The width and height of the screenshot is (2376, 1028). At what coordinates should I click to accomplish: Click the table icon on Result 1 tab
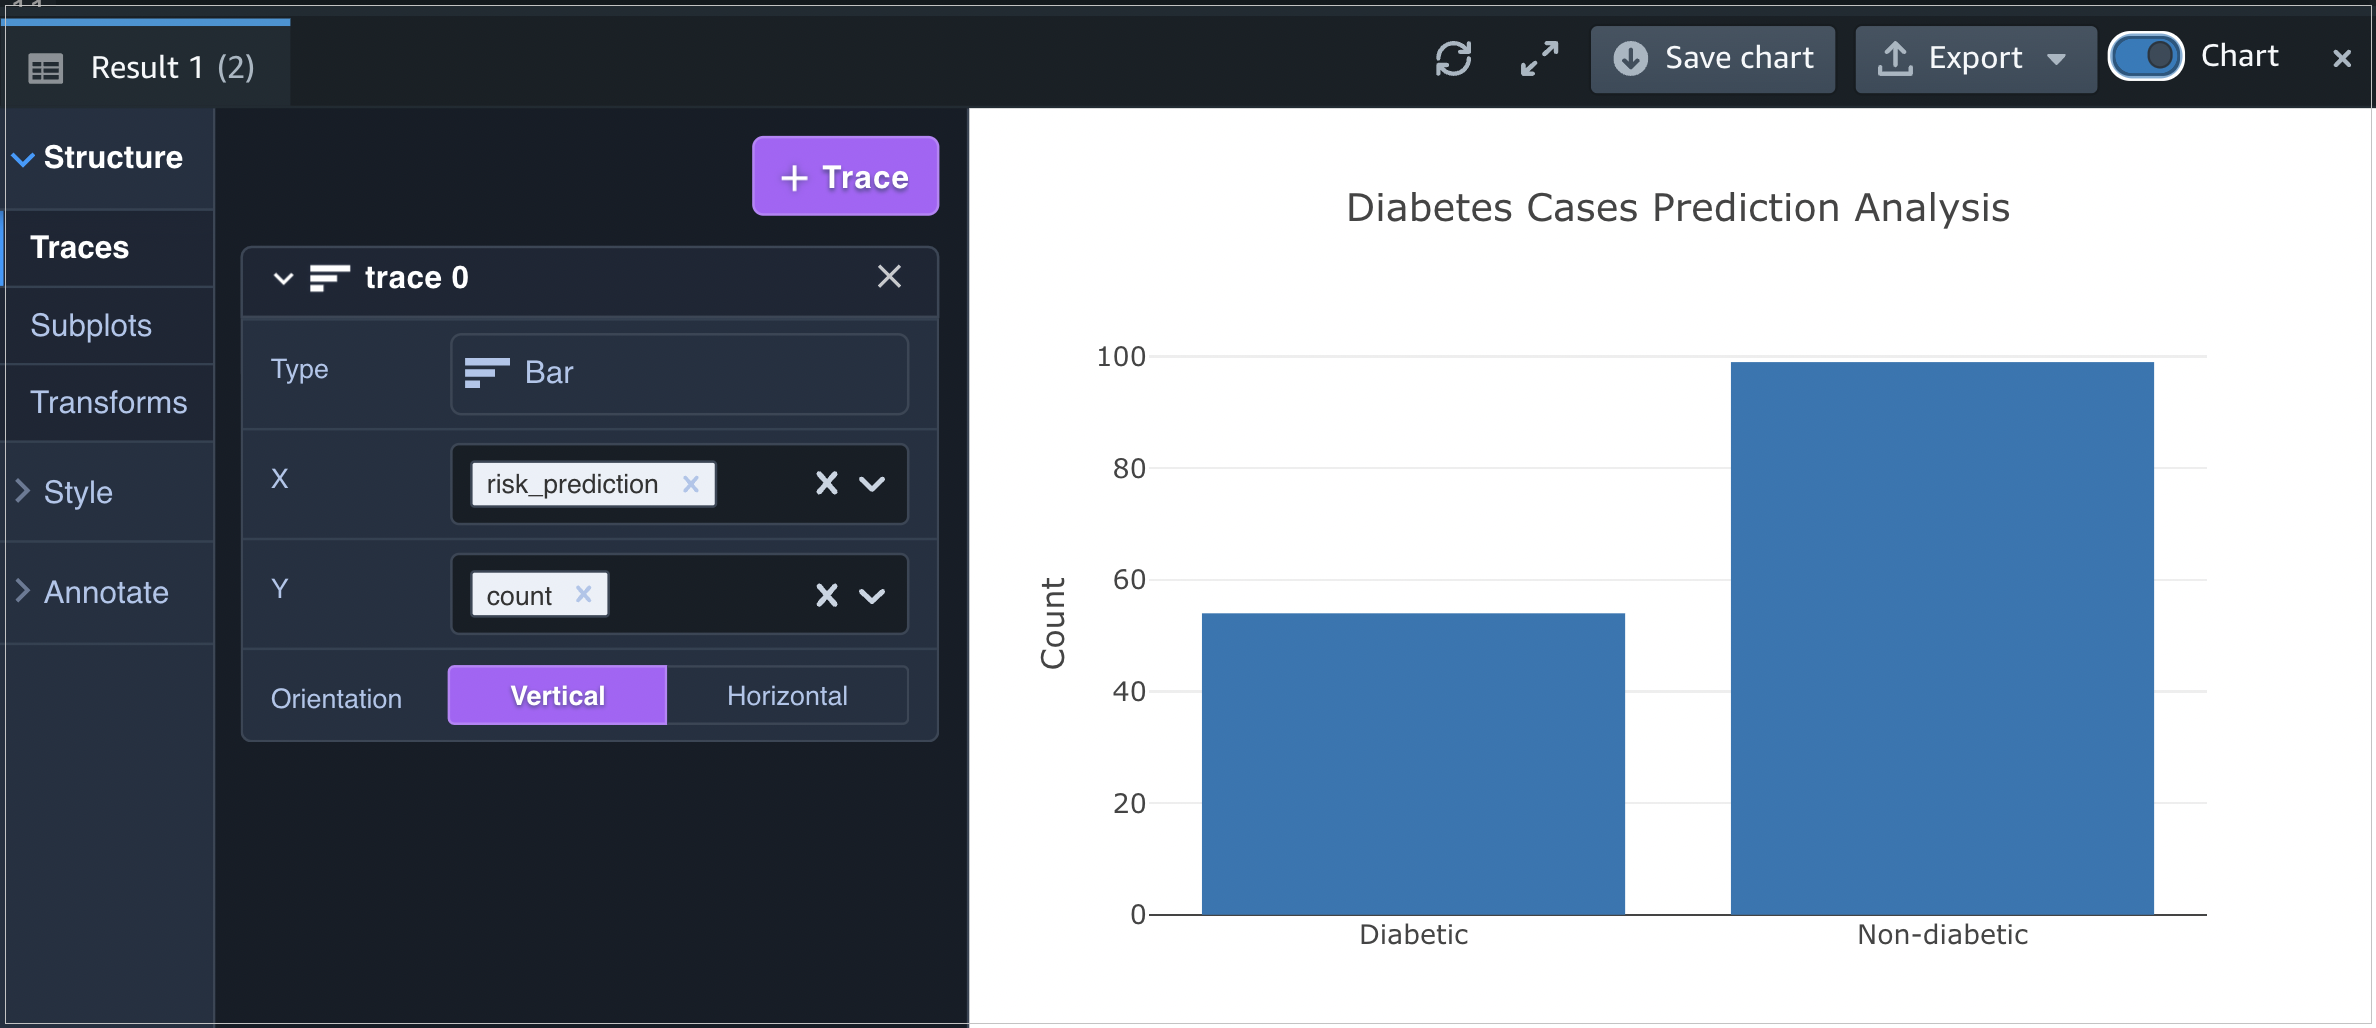click(45, 66)
